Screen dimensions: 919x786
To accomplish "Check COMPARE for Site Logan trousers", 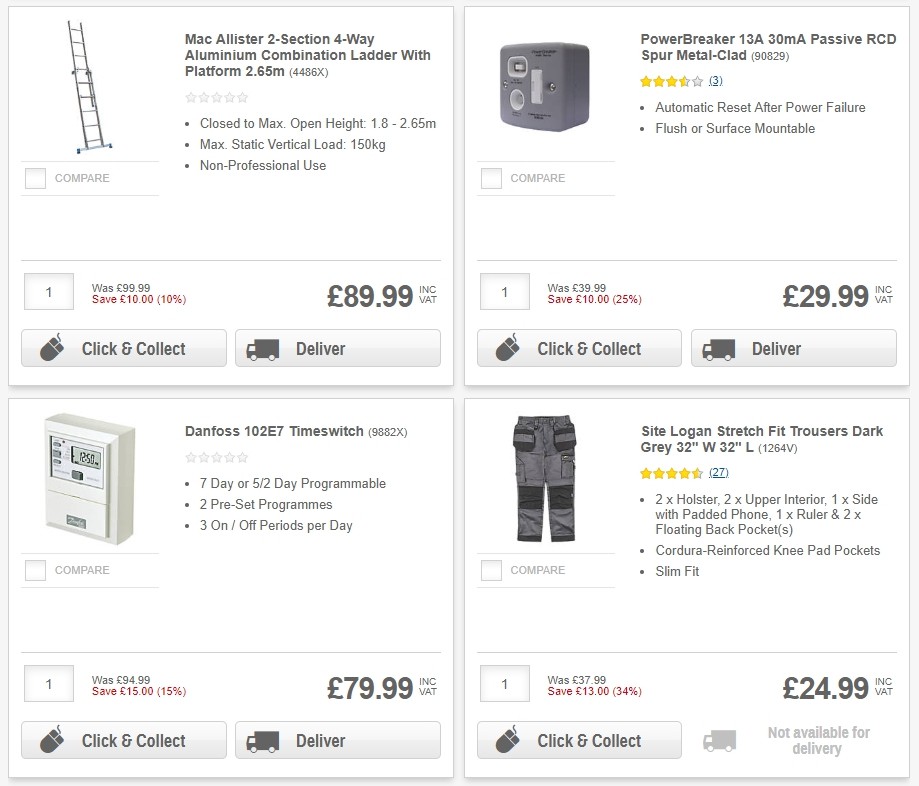I will 491,570.
